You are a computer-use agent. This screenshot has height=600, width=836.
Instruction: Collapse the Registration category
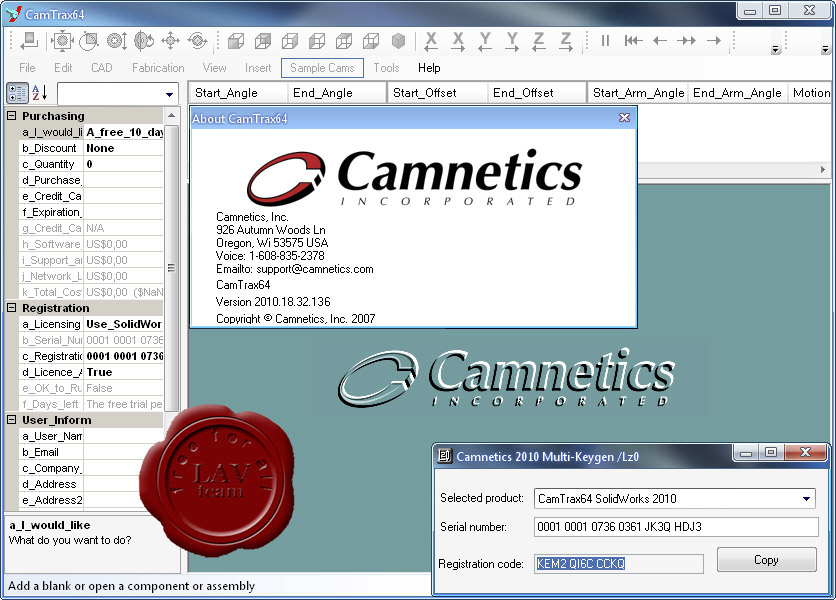point(11,308)
